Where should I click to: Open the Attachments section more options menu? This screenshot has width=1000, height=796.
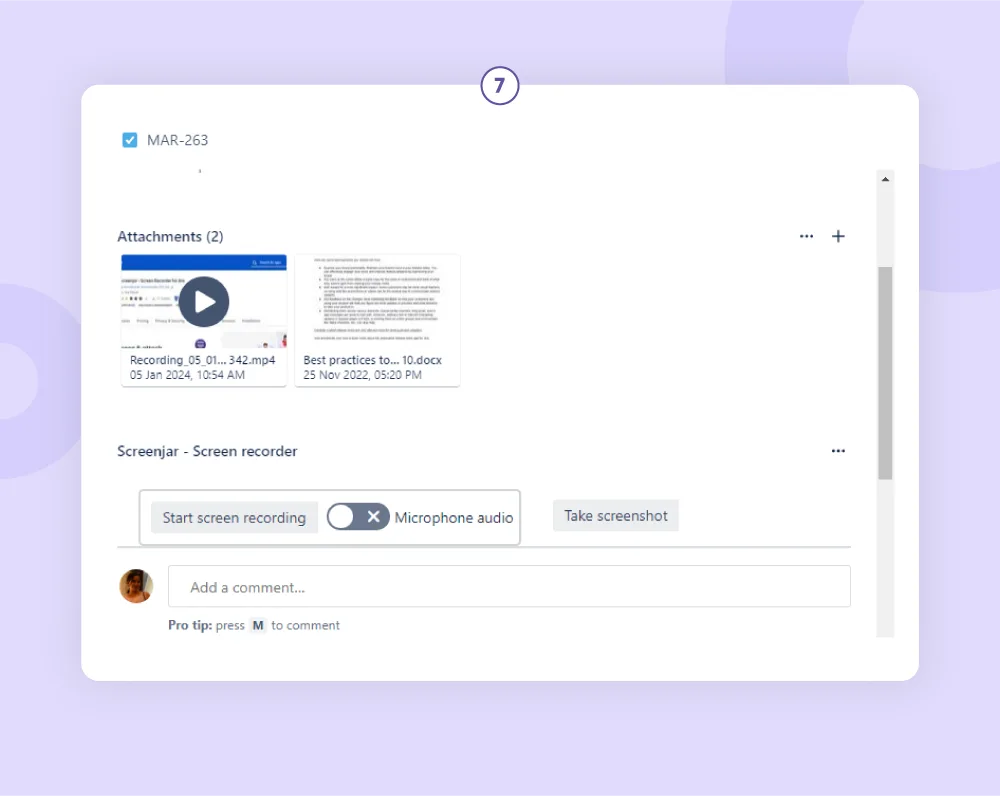806,236
